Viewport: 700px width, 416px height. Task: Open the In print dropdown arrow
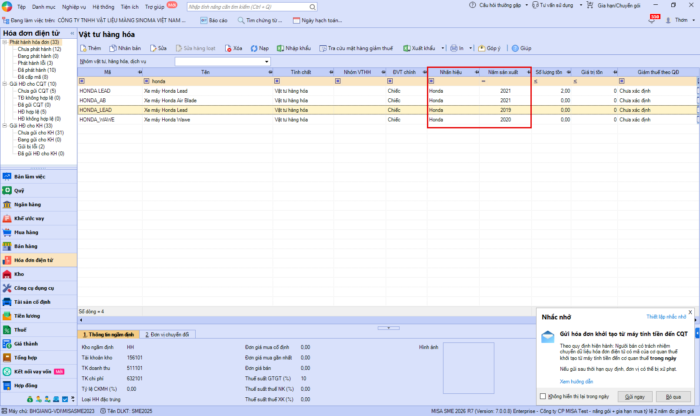pyautogui.click(x=471, y=48)
